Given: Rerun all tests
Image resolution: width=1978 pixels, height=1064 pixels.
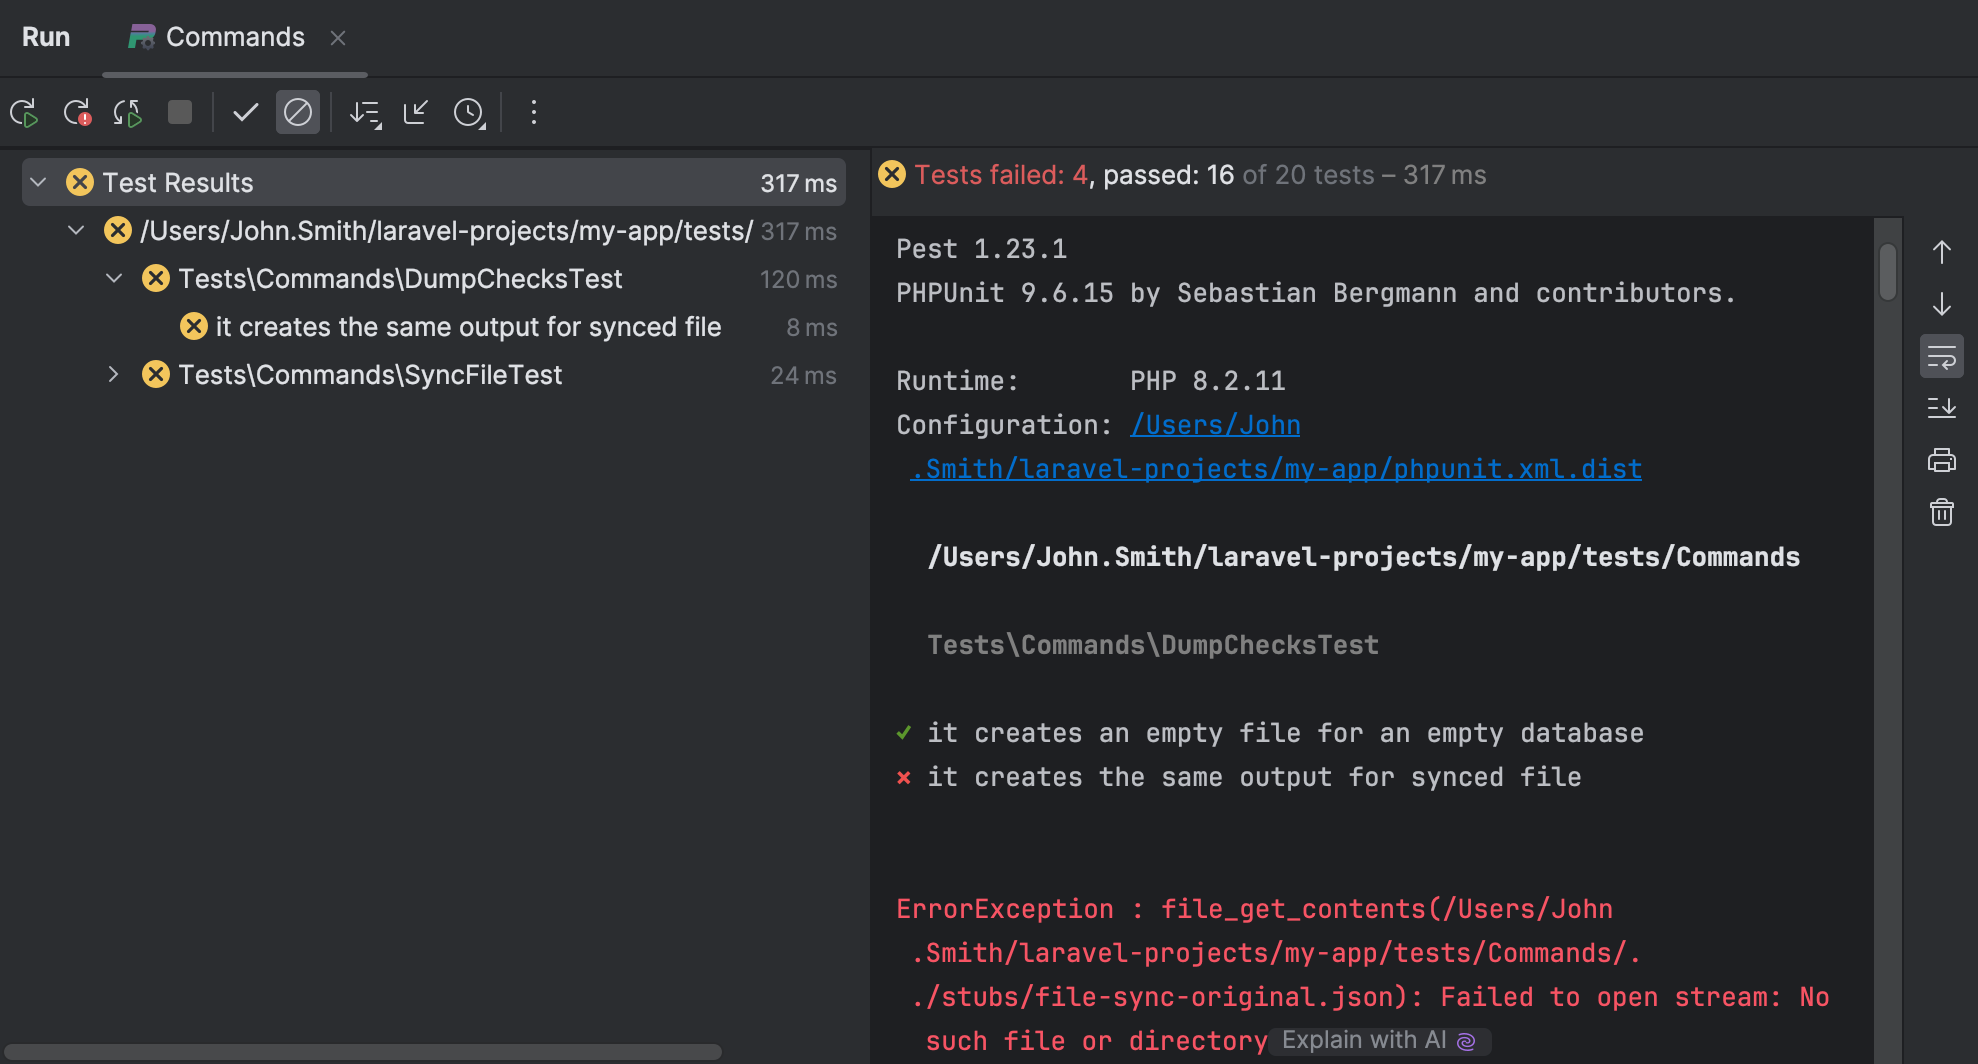Looking at the screenshot, I should (x=24, y=112).
